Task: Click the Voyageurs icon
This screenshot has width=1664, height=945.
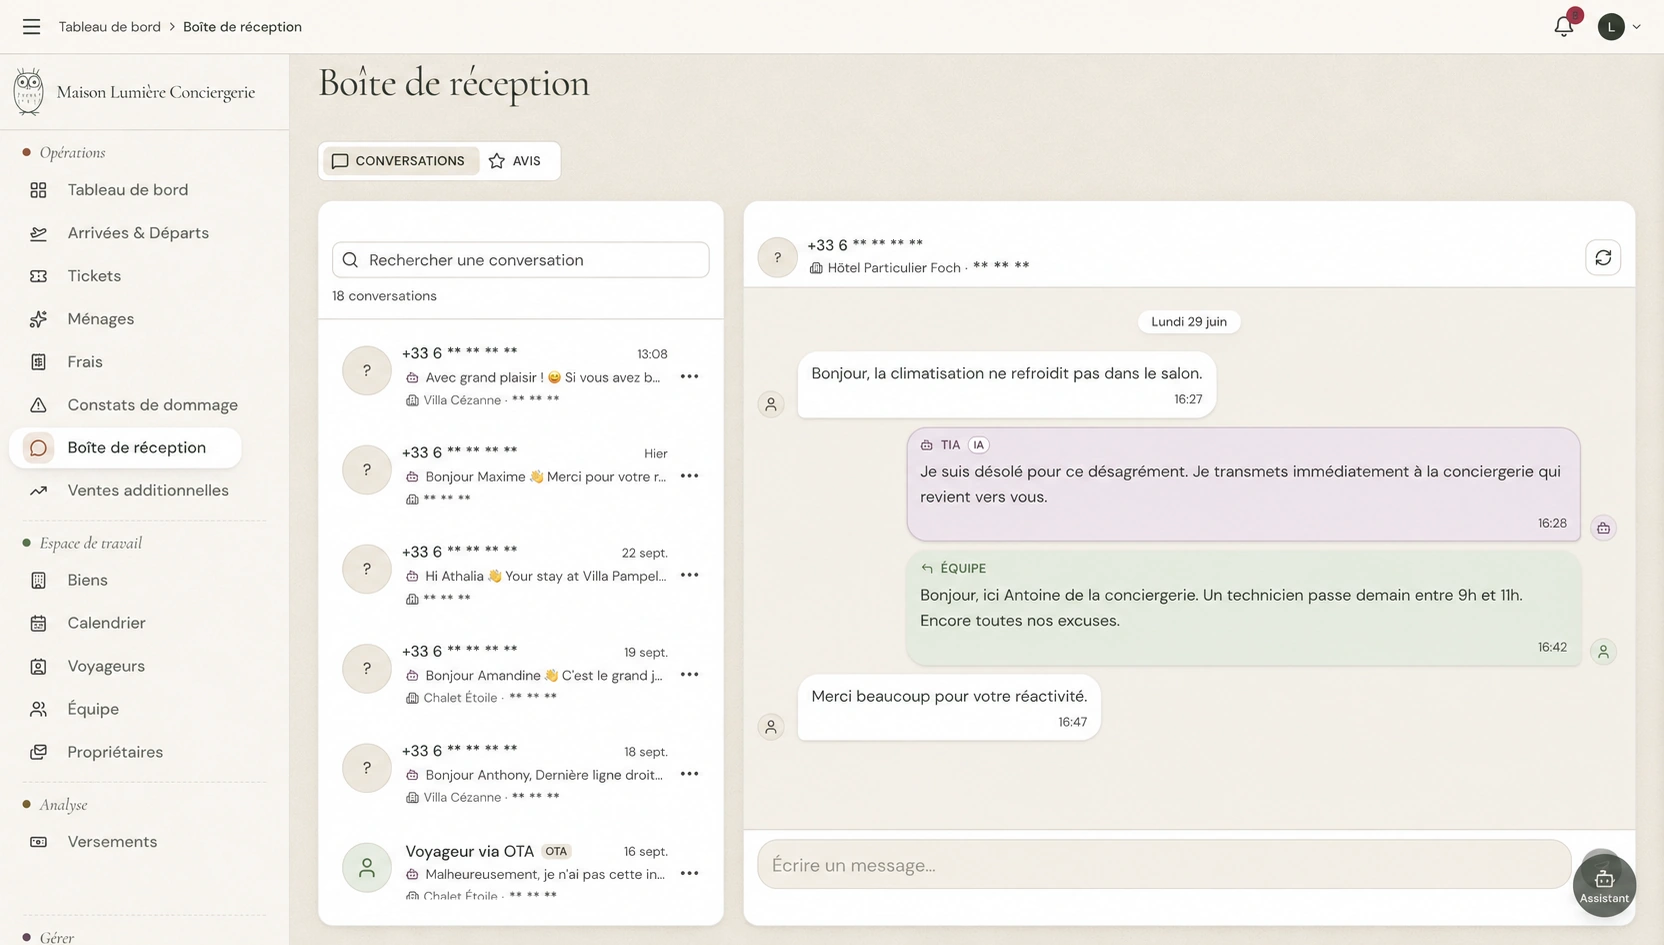Action: tap(39, 666)
